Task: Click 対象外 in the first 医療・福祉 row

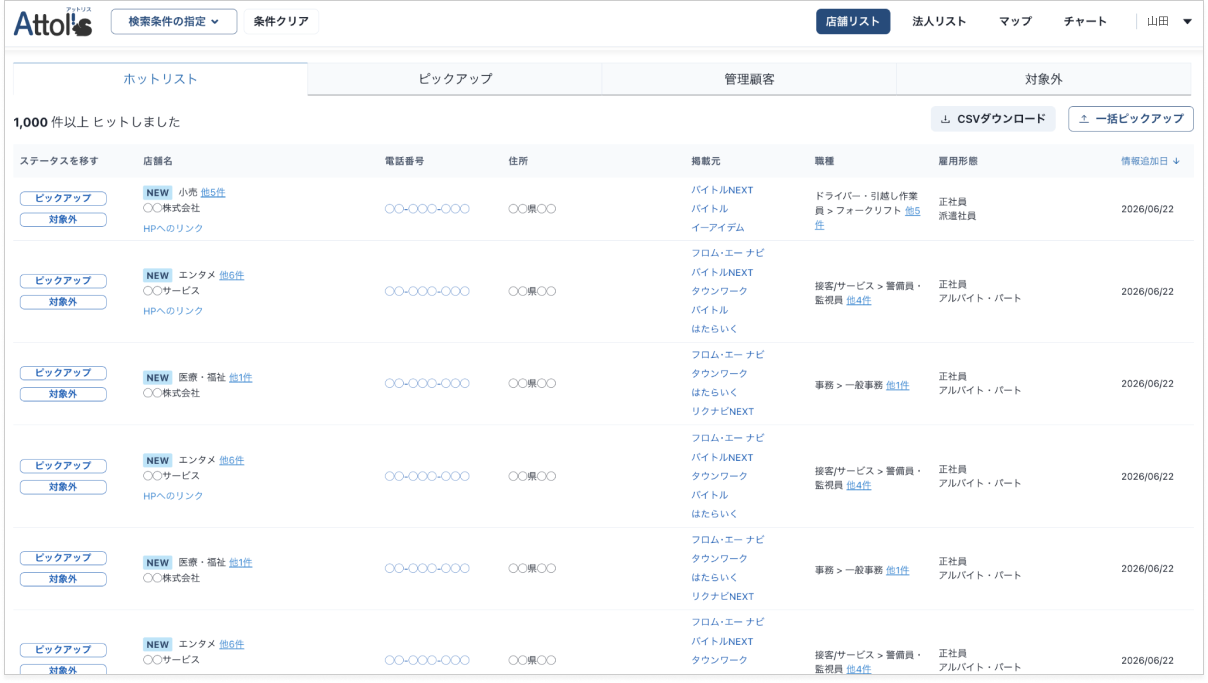Action: tap(63, 394)
